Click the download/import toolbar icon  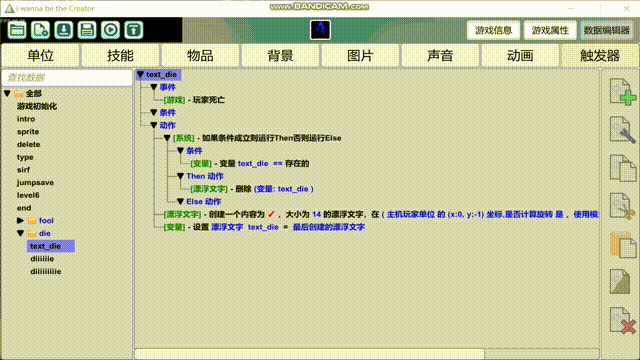(64, 30)
